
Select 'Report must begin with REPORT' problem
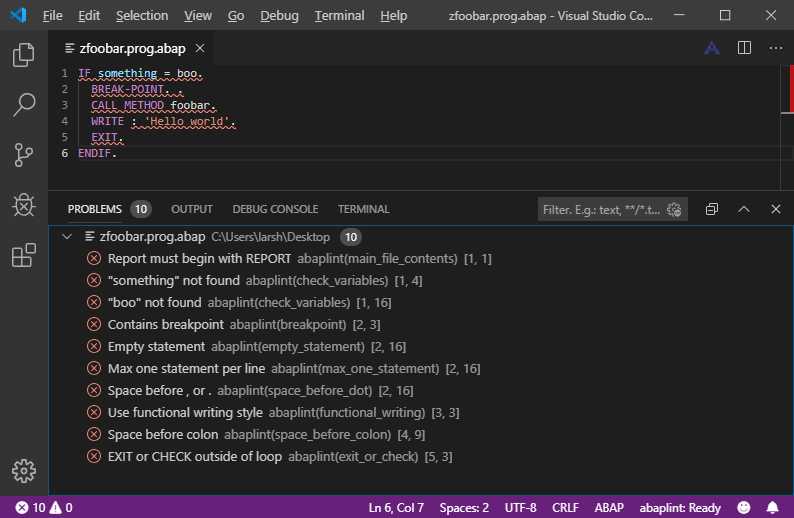(x=421, y=259)
